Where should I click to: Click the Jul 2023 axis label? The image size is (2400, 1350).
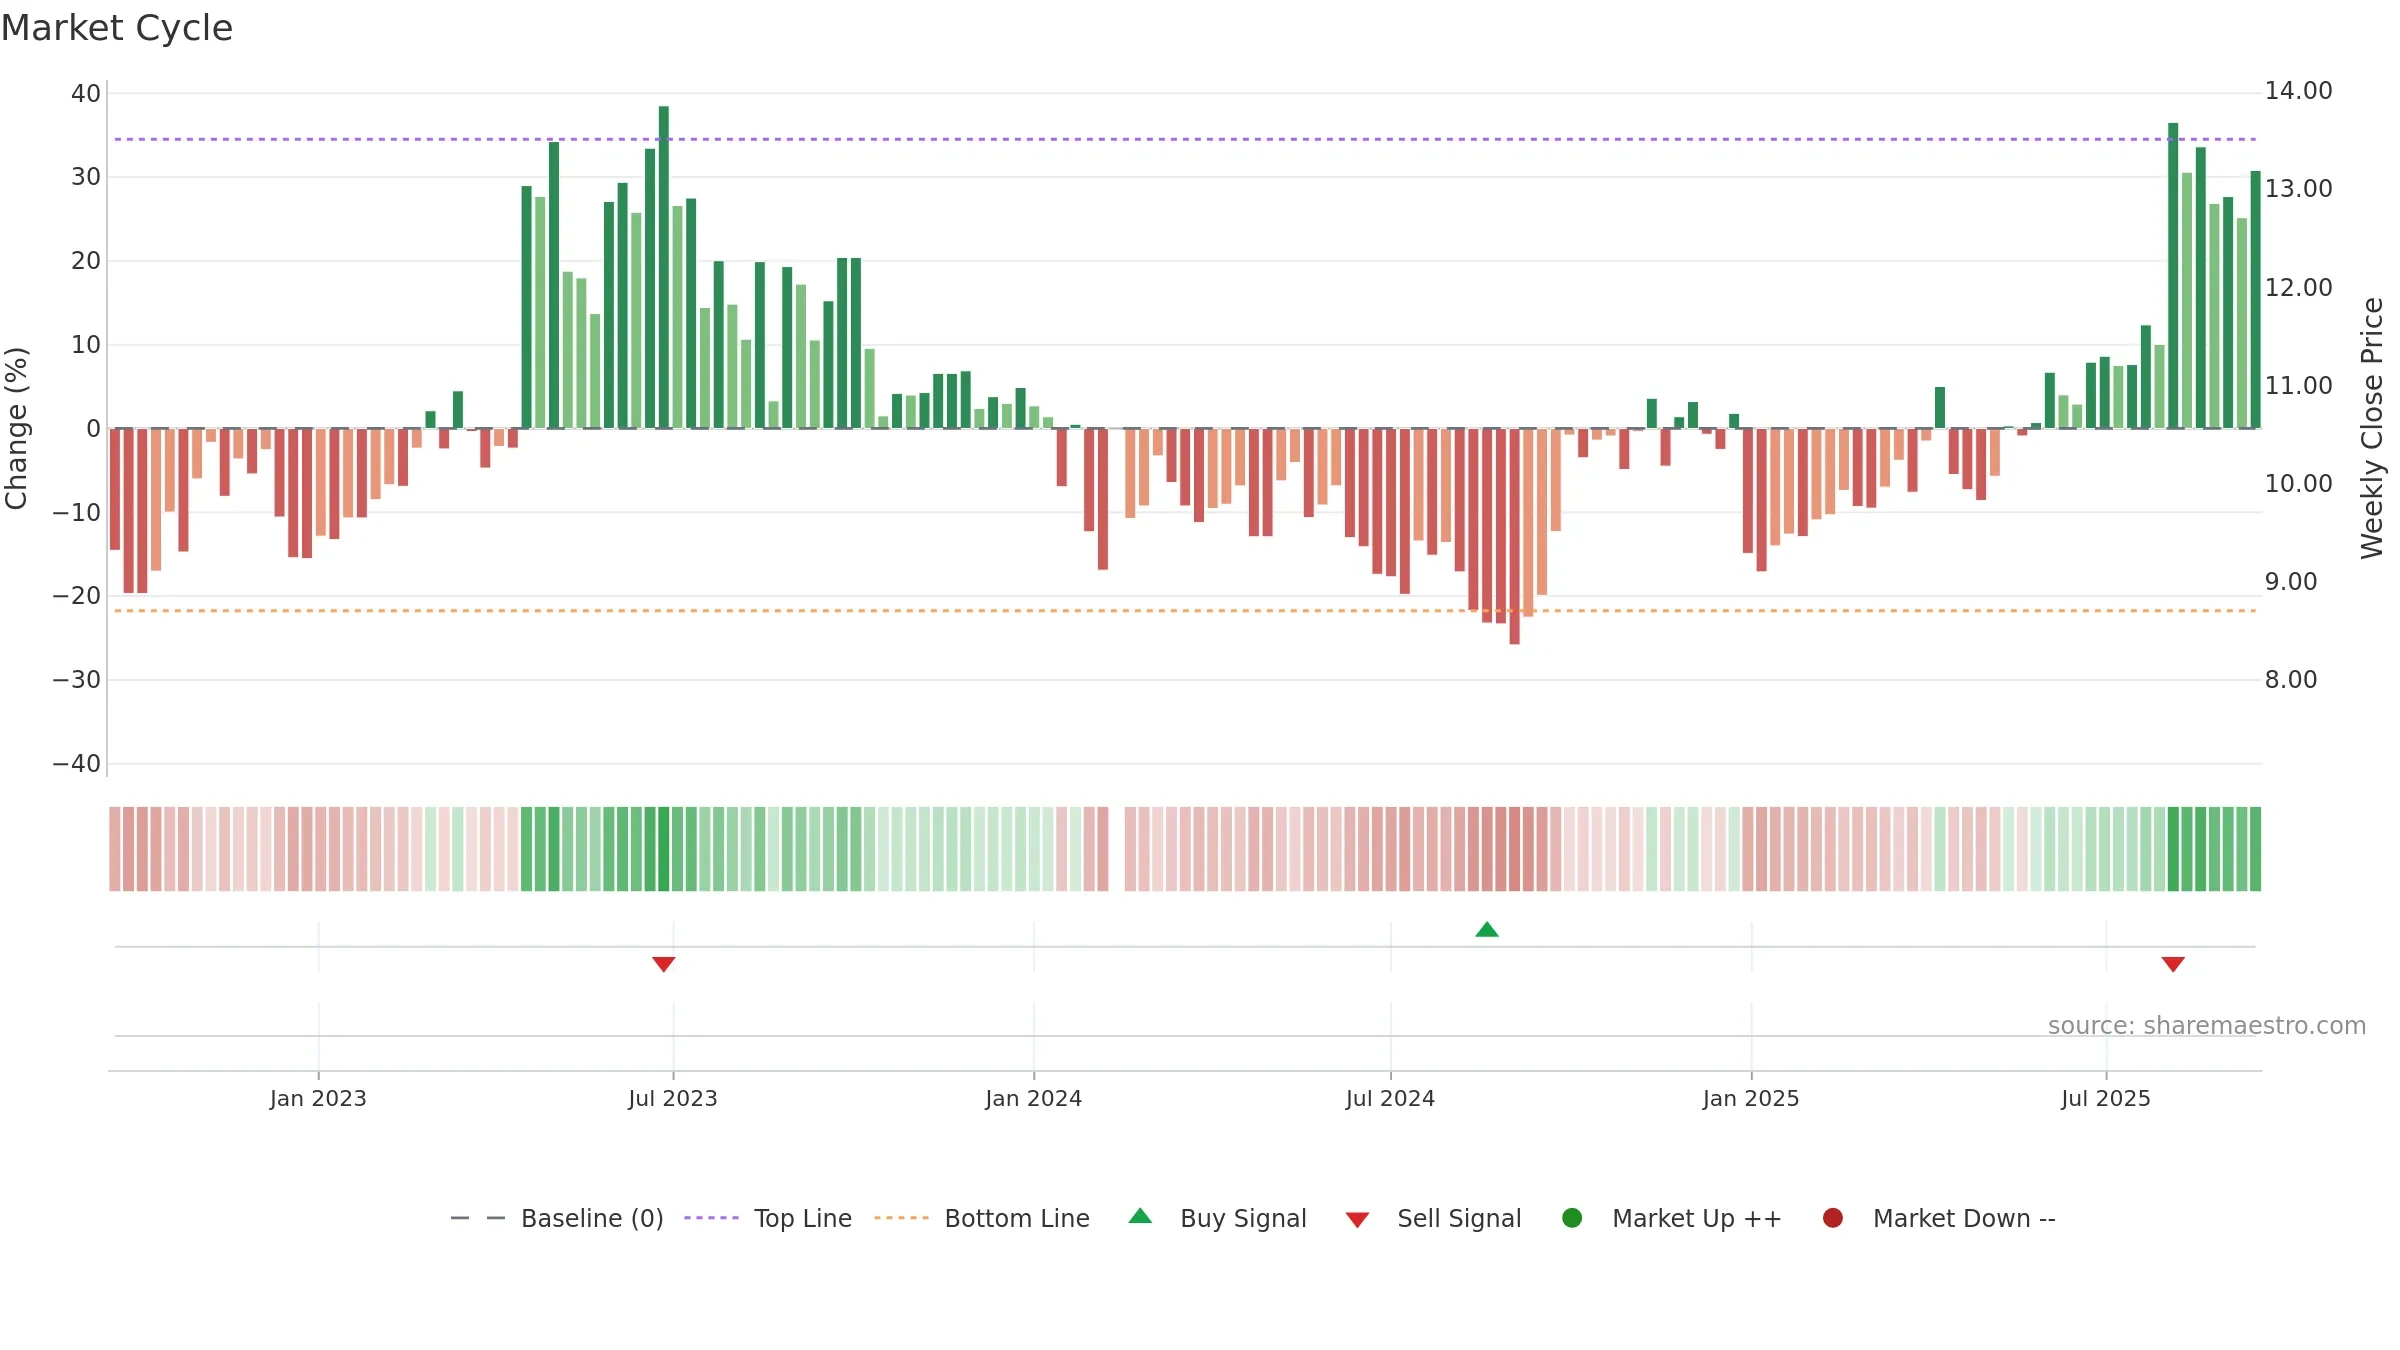(x=673, y=1099)
